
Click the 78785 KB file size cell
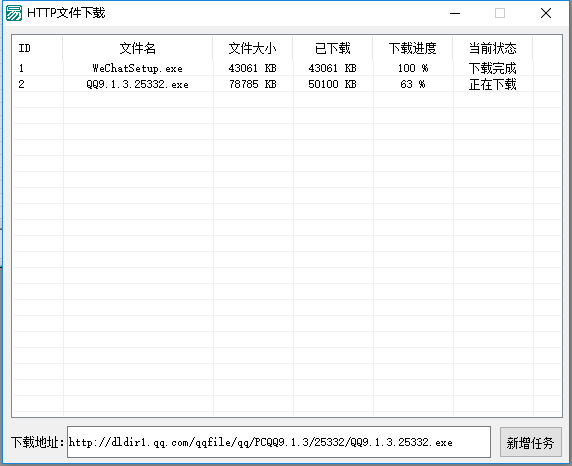252,84
